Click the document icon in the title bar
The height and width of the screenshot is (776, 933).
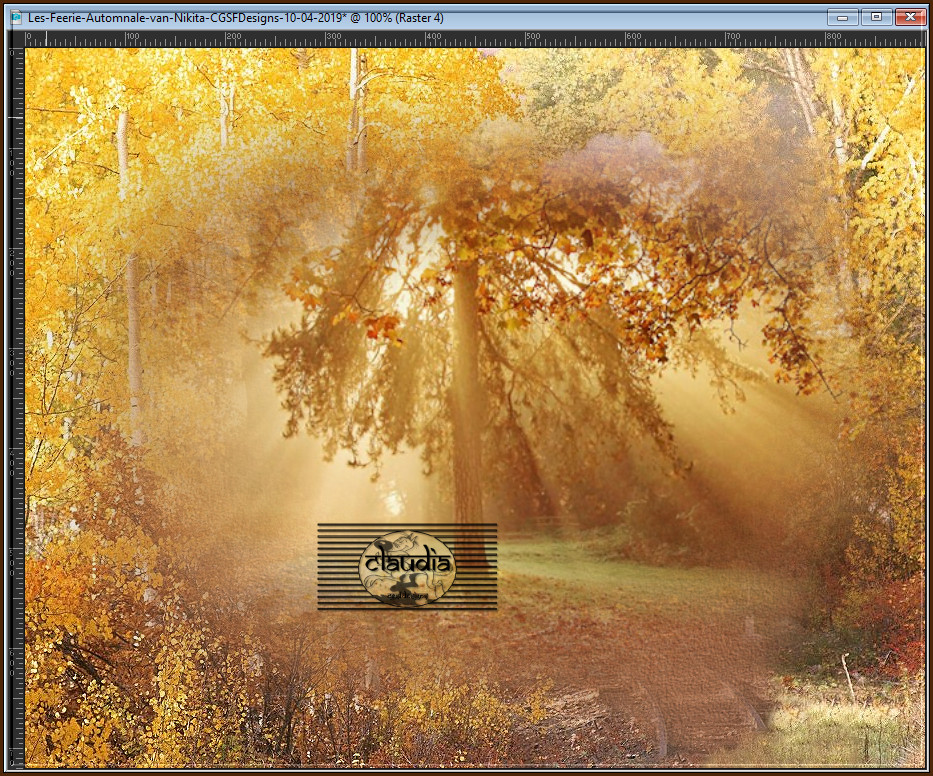point(16,18)
